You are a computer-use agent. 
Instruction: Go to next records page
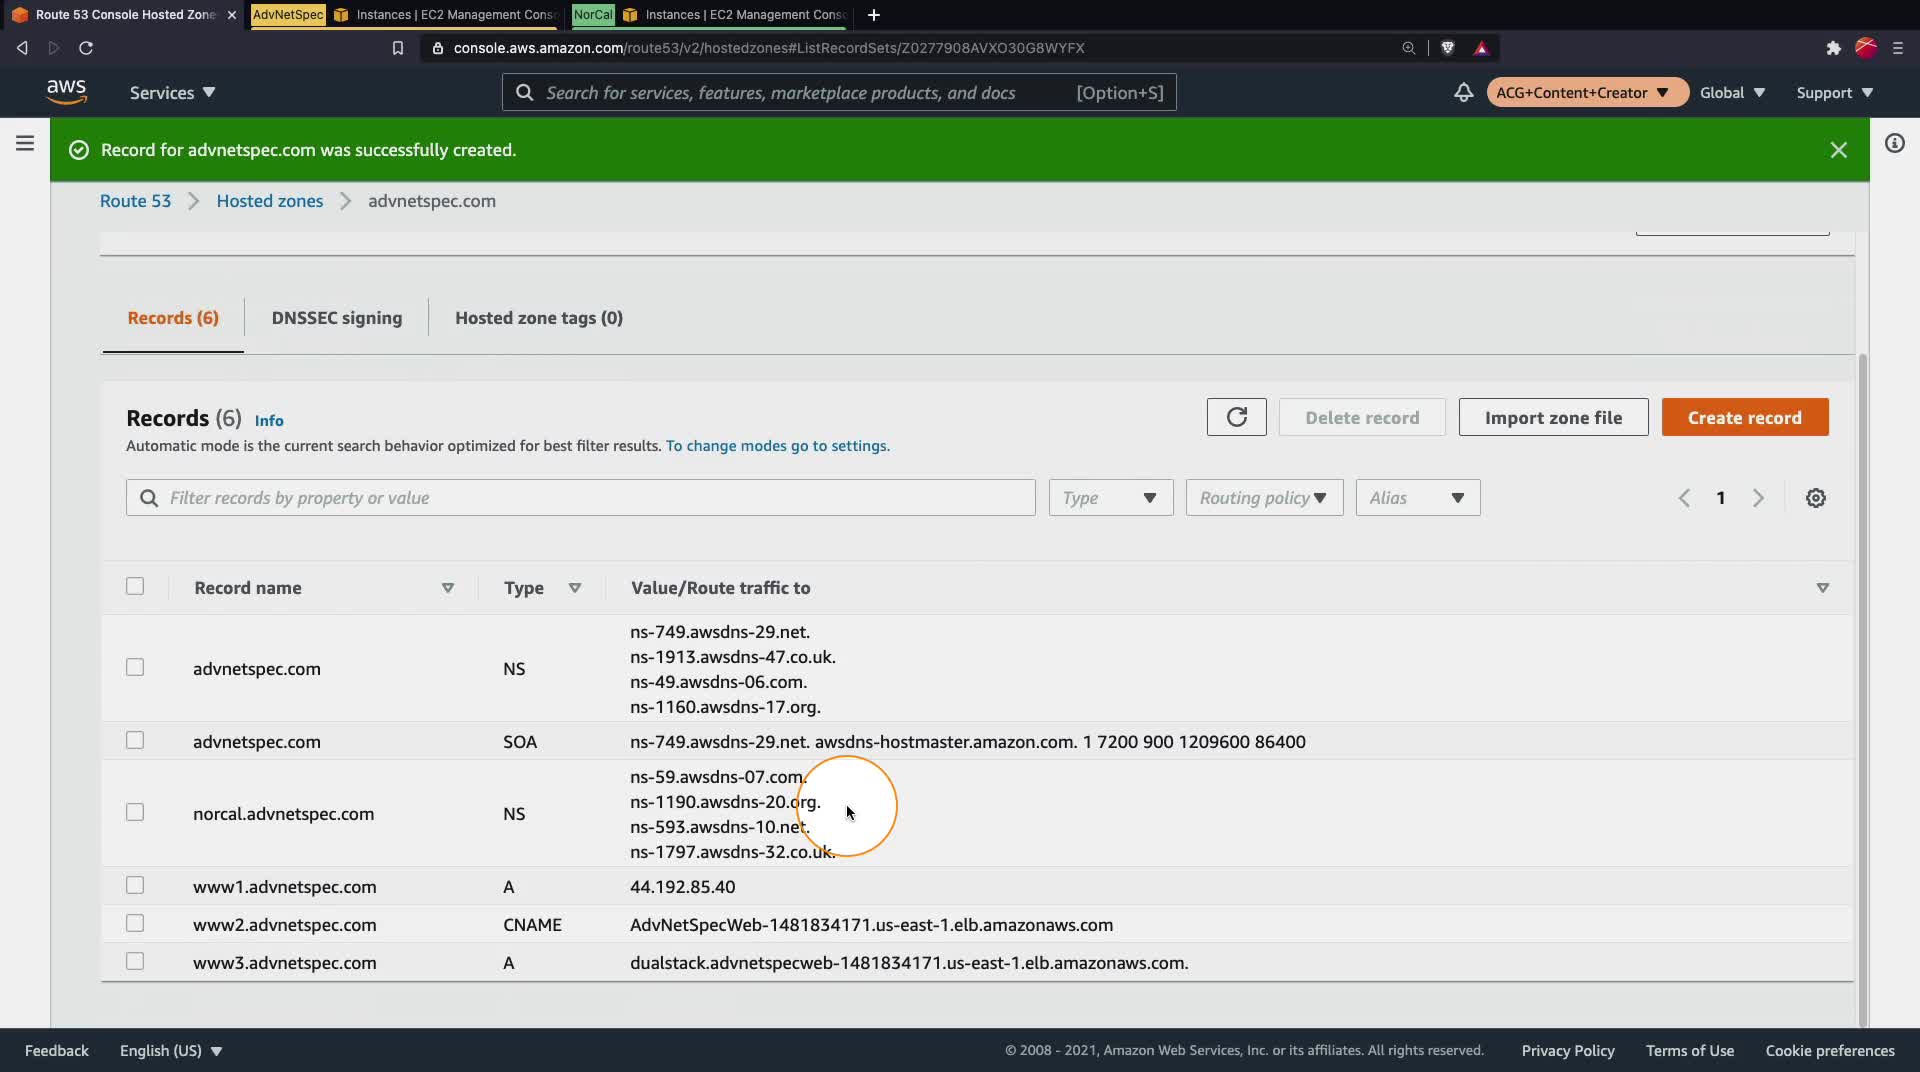1758,498
